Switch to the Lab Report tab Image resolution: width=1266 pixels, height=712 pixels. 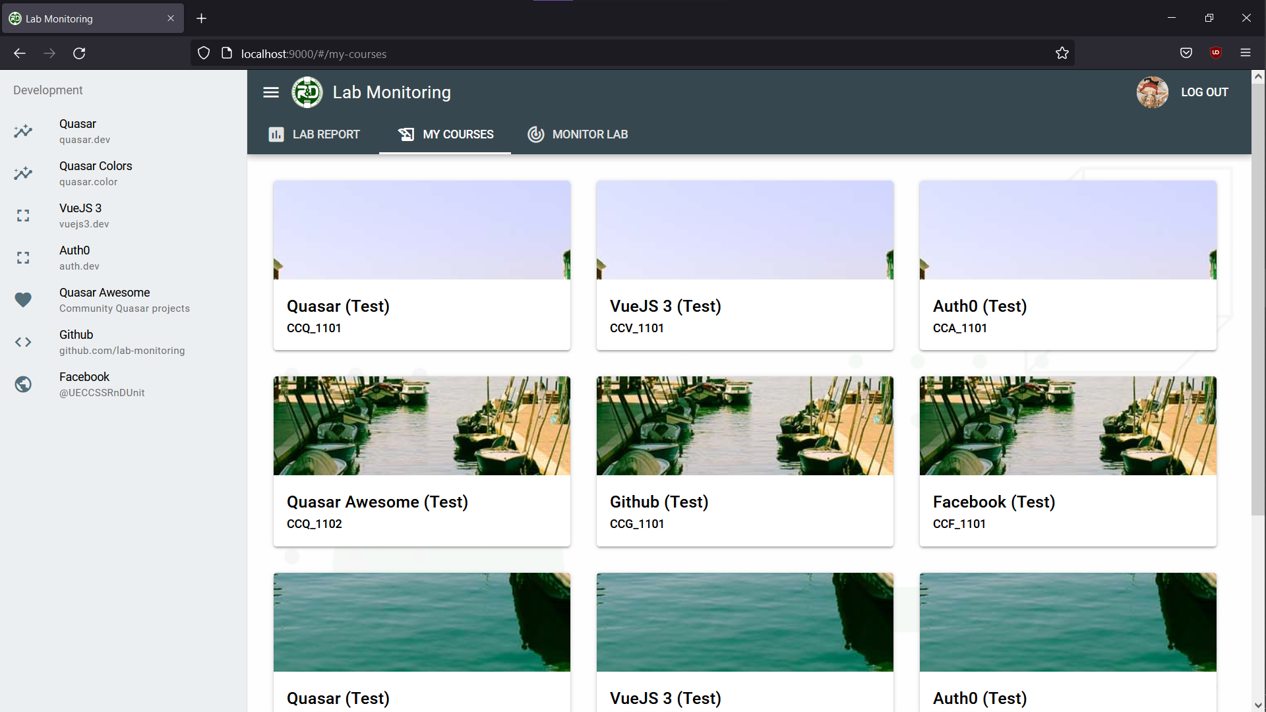314,134
